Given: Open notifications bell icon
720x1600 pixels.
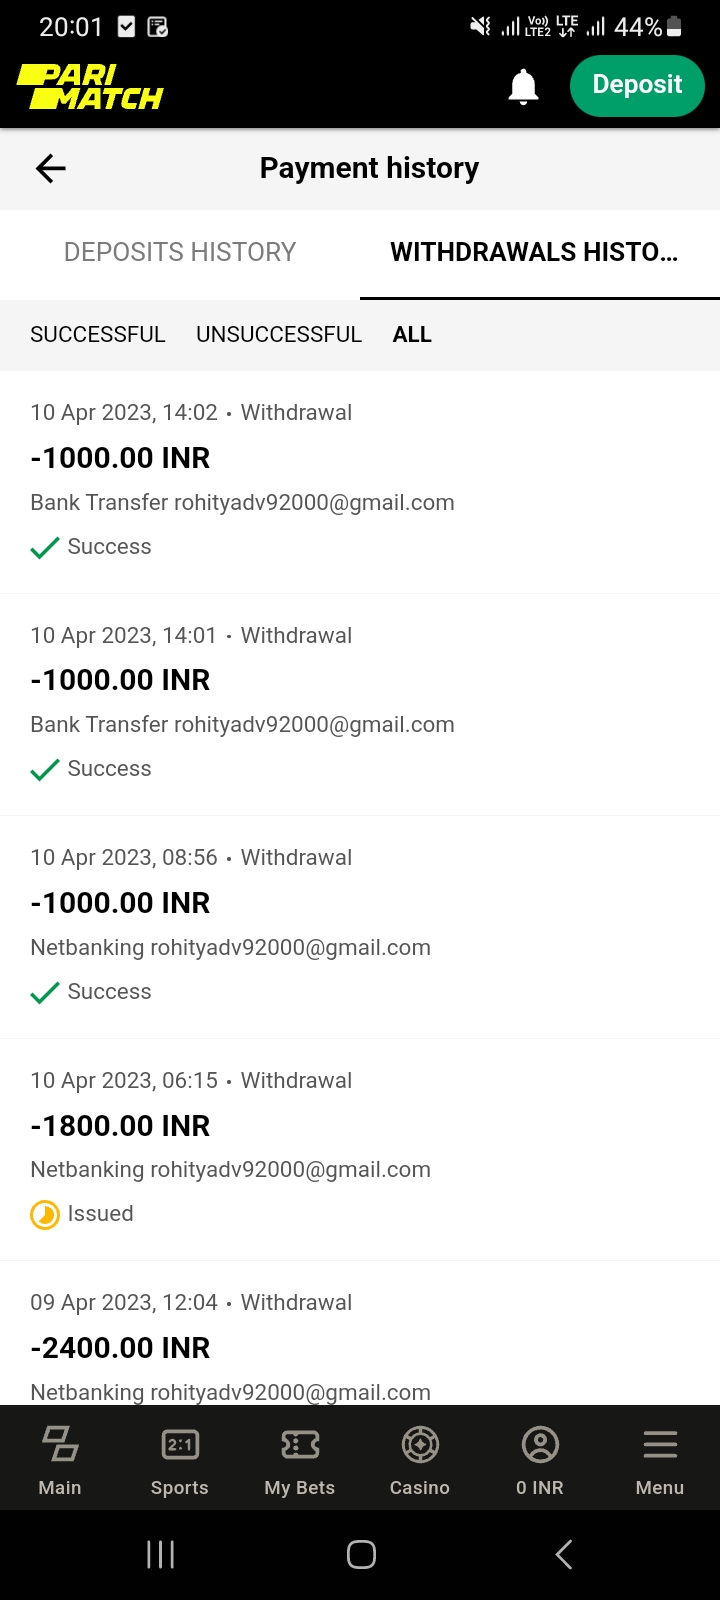Looking at the screenshot, I should point(523,87).
